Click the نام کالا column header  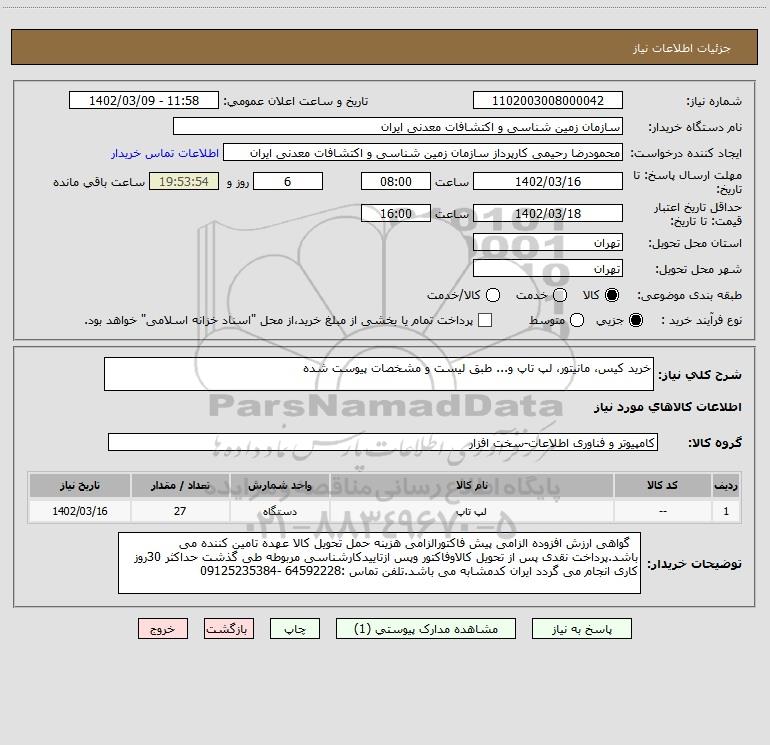click(x=471, y=485)
